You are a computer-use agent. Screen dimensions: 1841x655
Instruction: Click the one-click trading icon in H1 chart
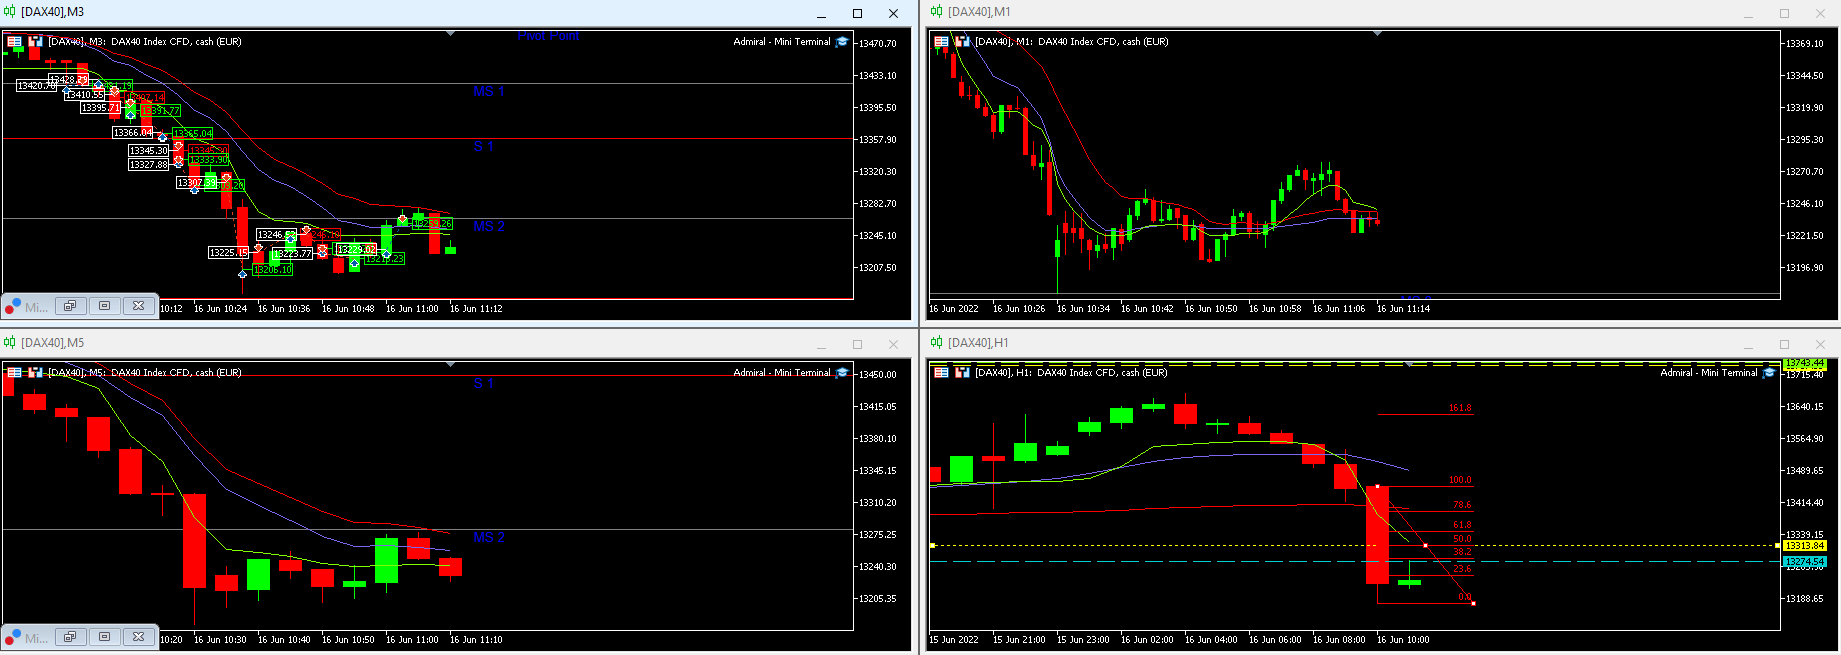click(941, 373)
